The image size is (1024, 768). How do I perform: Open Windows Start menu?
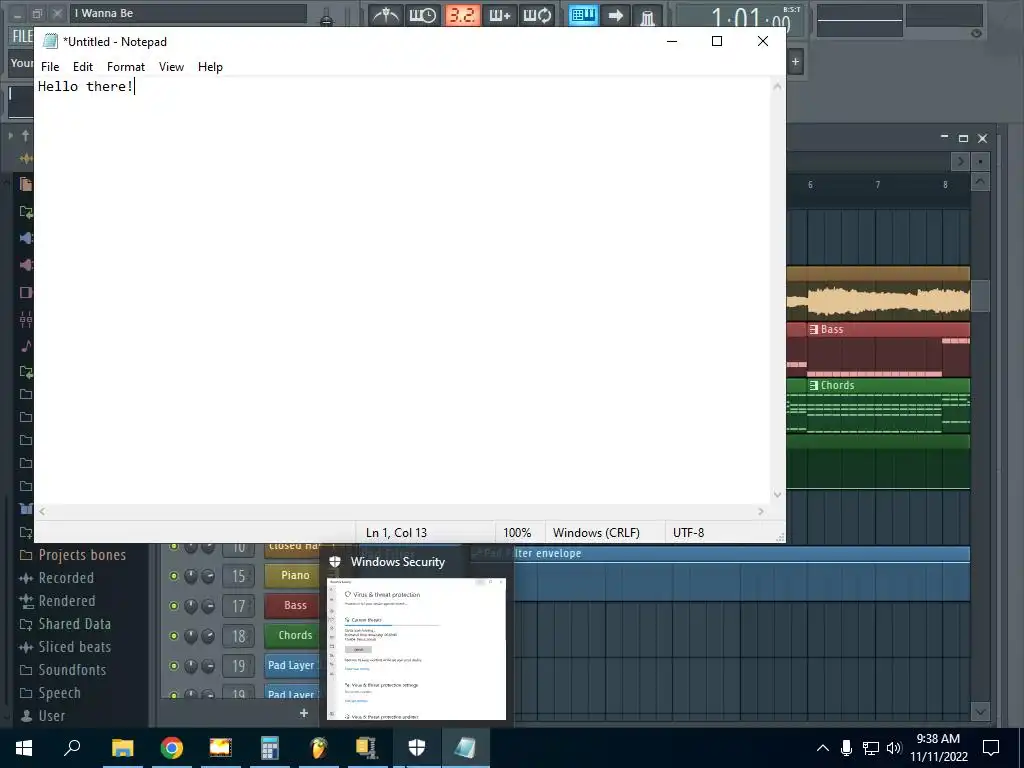pyautogui.click(x=24, y=748)
